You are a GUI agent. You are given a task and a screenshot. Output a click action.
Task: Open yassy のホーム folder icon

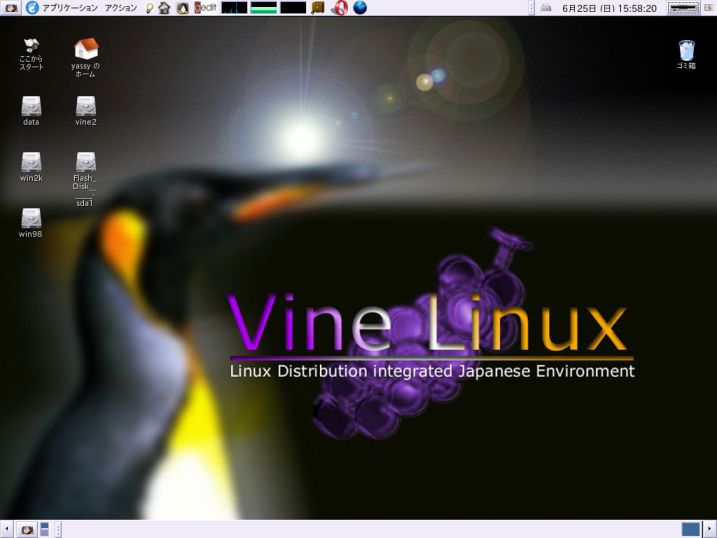coord(86,57)
